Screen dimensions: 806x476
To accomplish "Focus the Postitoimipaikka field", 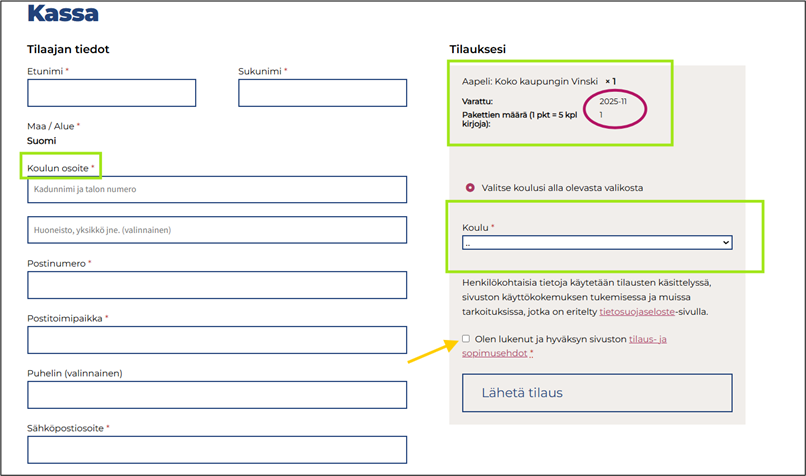I will (217, 340).
